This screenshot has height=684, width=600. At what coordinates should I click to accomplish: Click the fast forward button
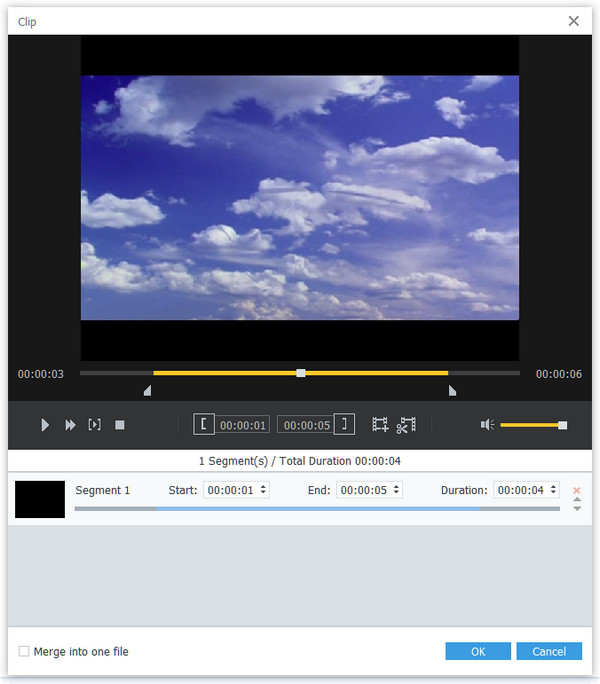pos(70,425)
